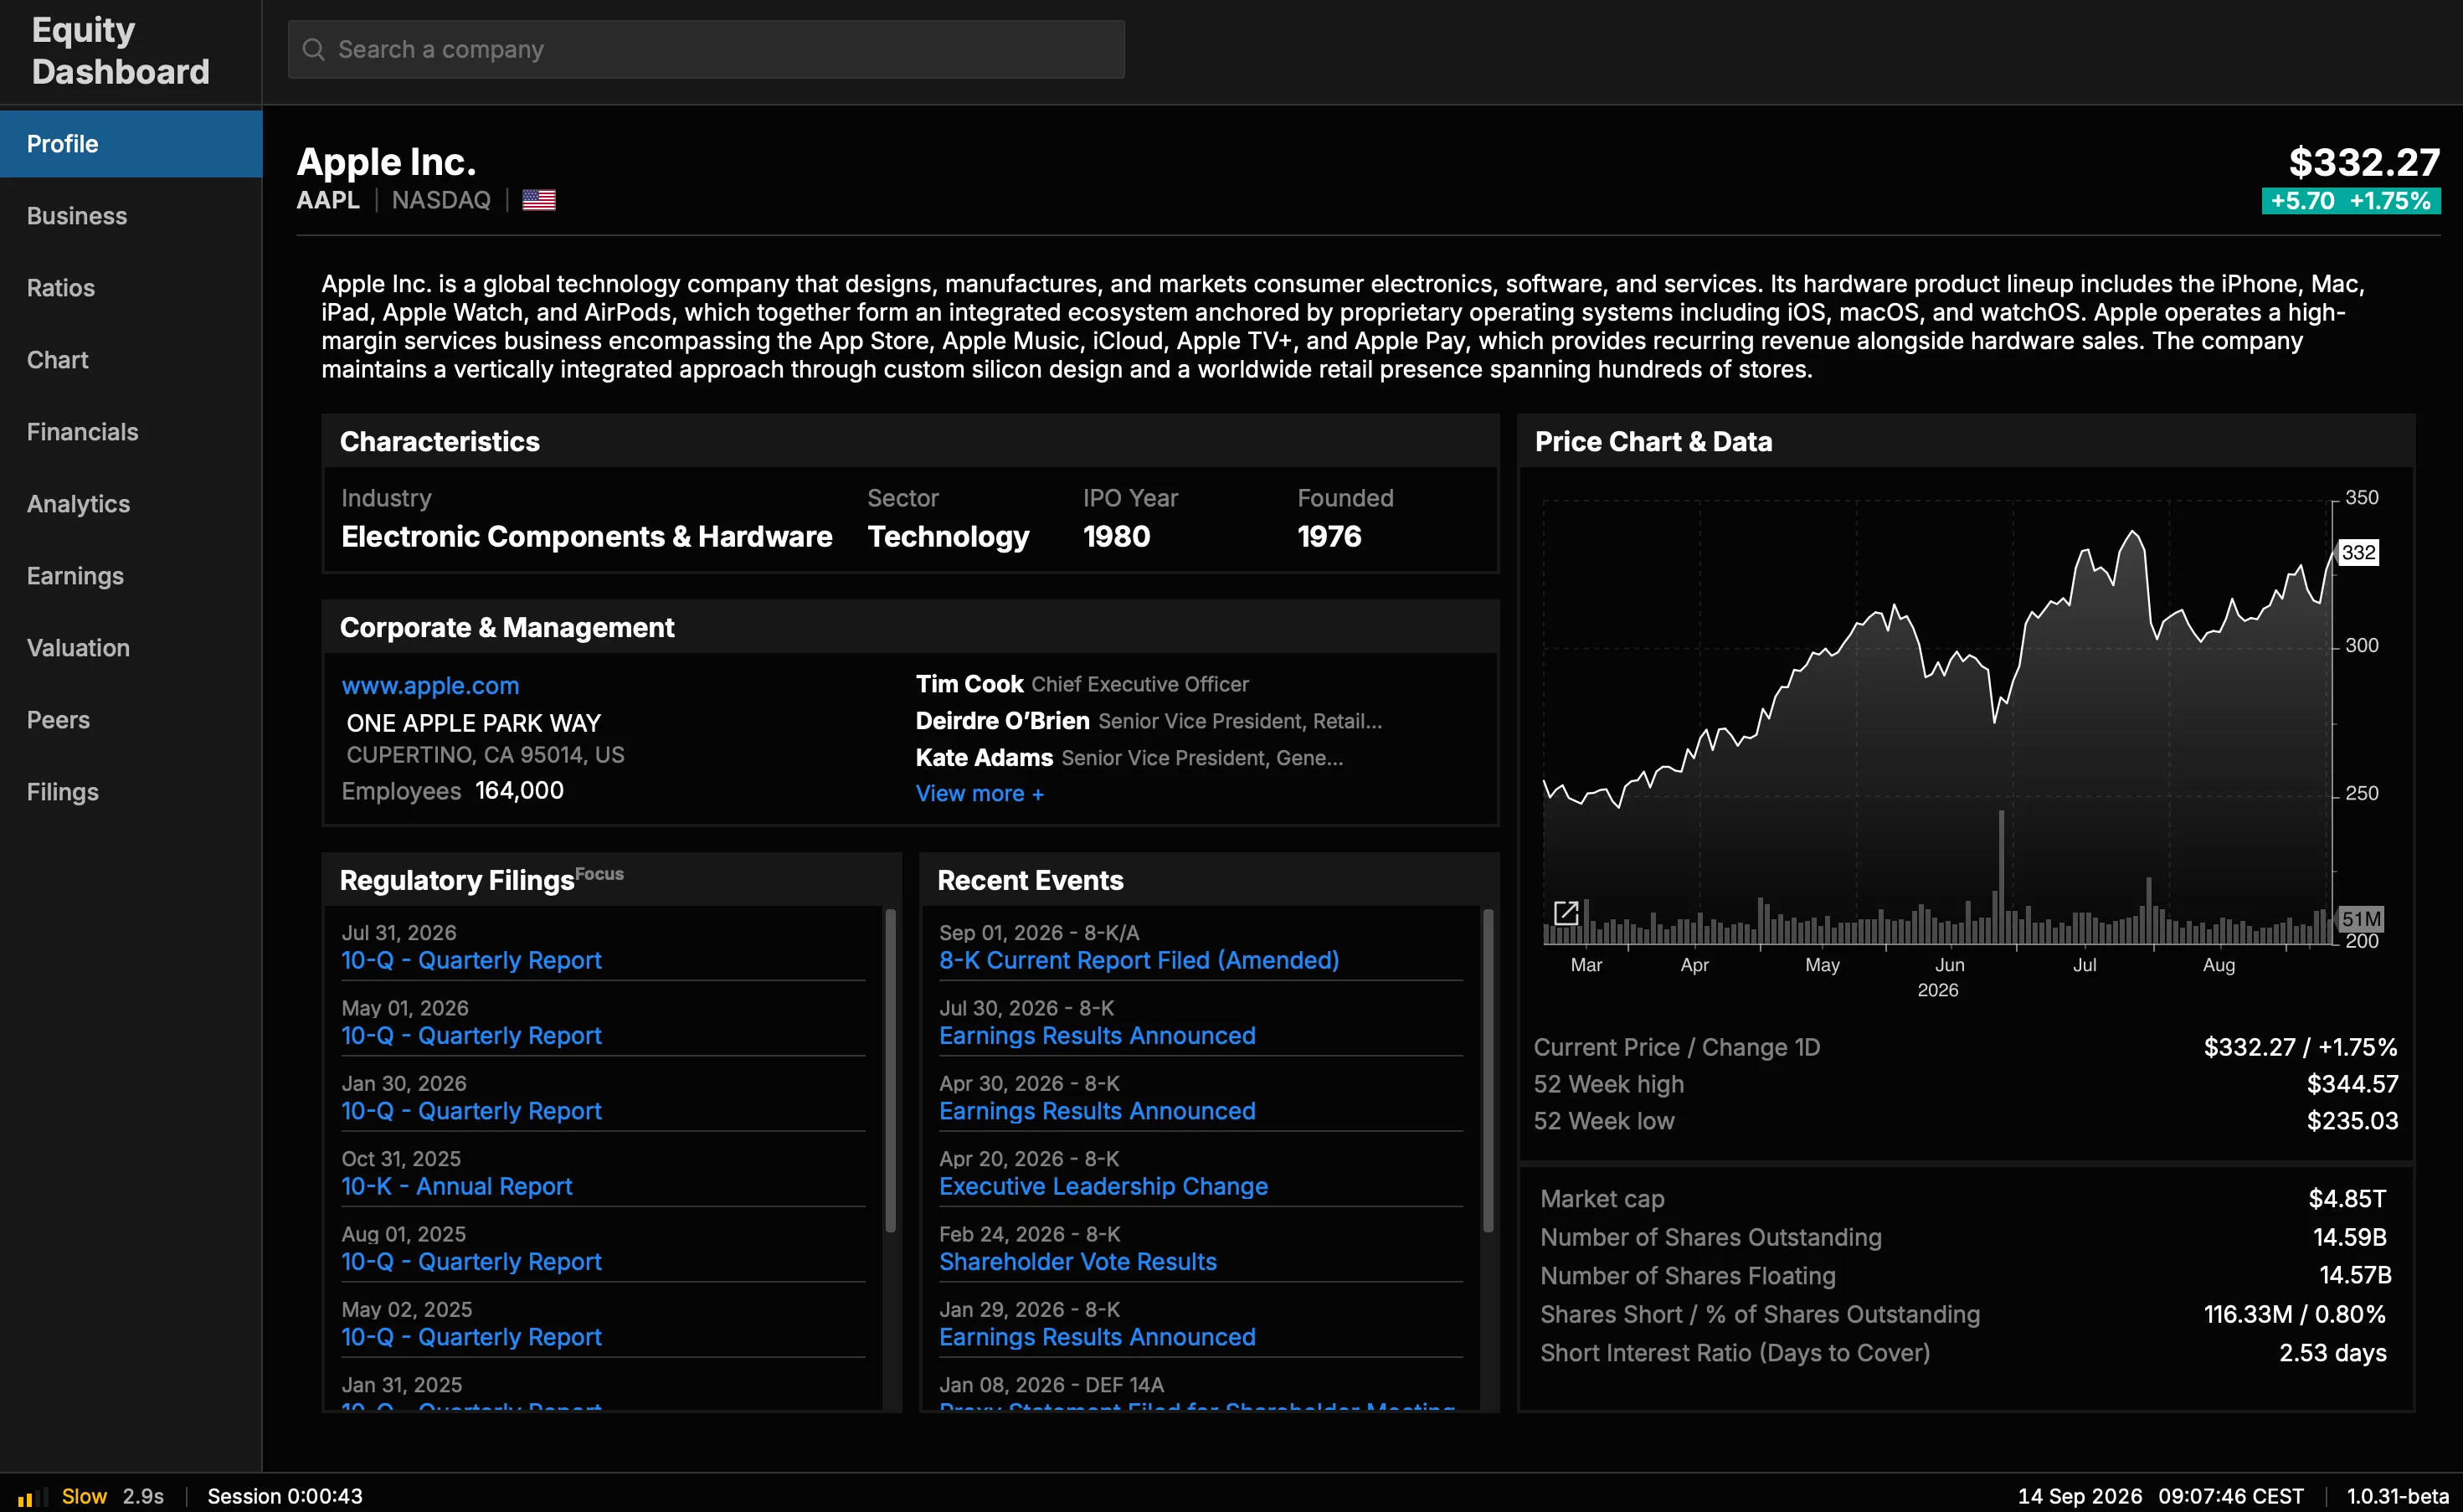Open the May 01, 2026 10-Q Quarterly Report
The width and height of the screenshot is (2463, 1512).
[x=471, y=1035]
